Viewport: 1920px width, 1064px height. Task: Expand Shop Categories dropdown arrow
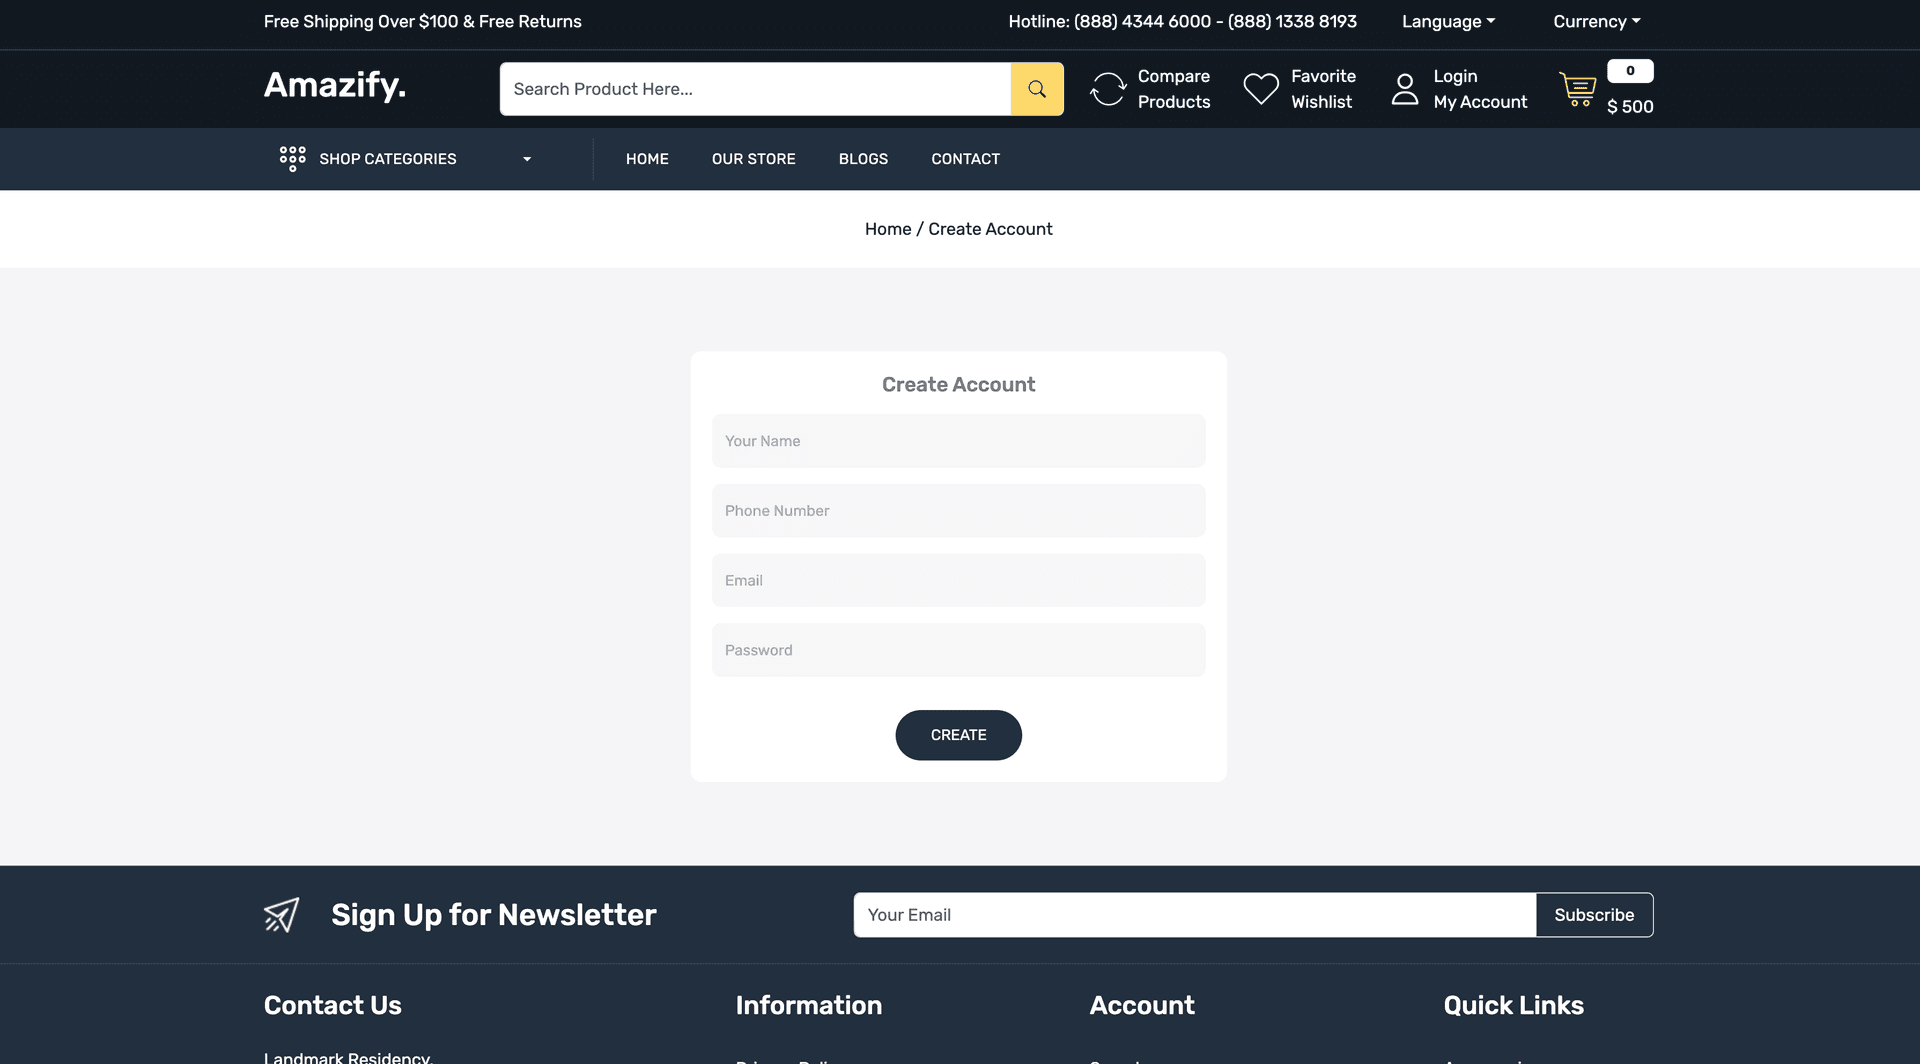[x=527, y=159]
